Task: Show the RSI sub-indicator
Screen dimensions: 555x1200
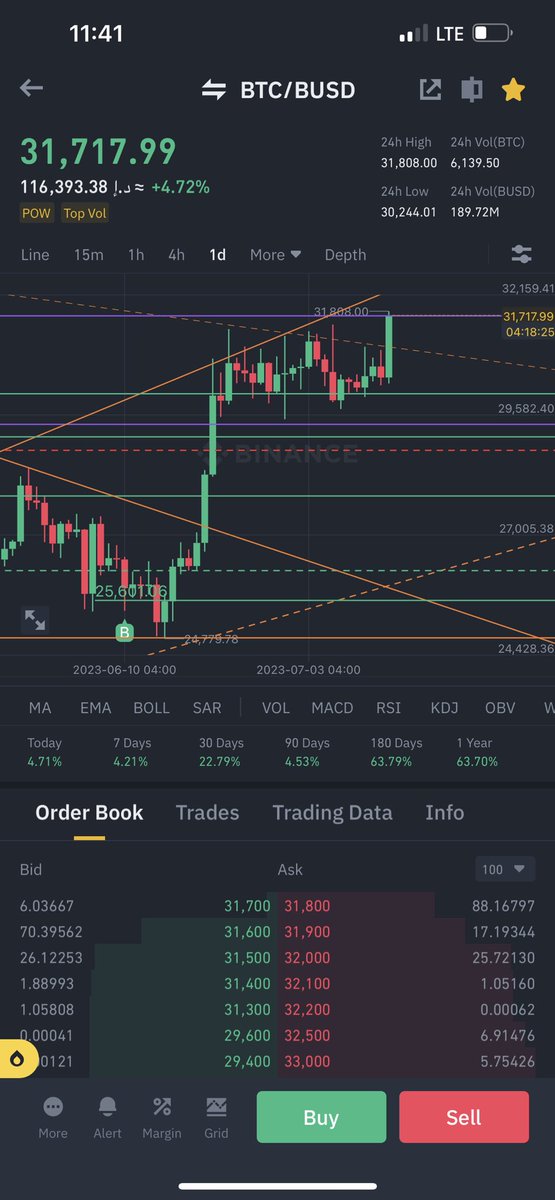Action: [388, 707]
